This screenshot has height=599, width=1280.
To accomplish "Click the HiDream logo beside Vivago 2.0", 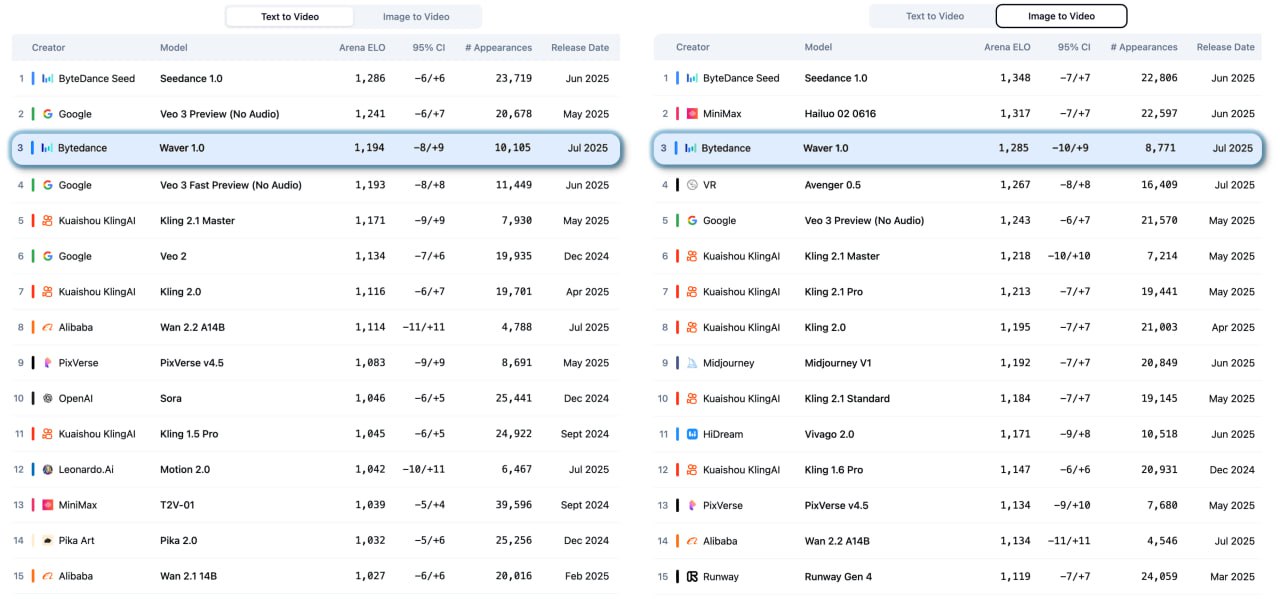I will point(692,434).
